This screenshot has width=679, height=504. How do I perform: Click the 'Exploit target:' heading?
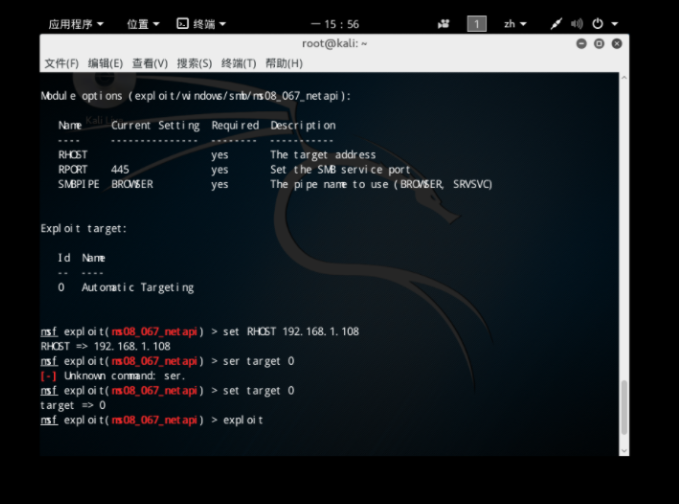click(x=84, y=228)
